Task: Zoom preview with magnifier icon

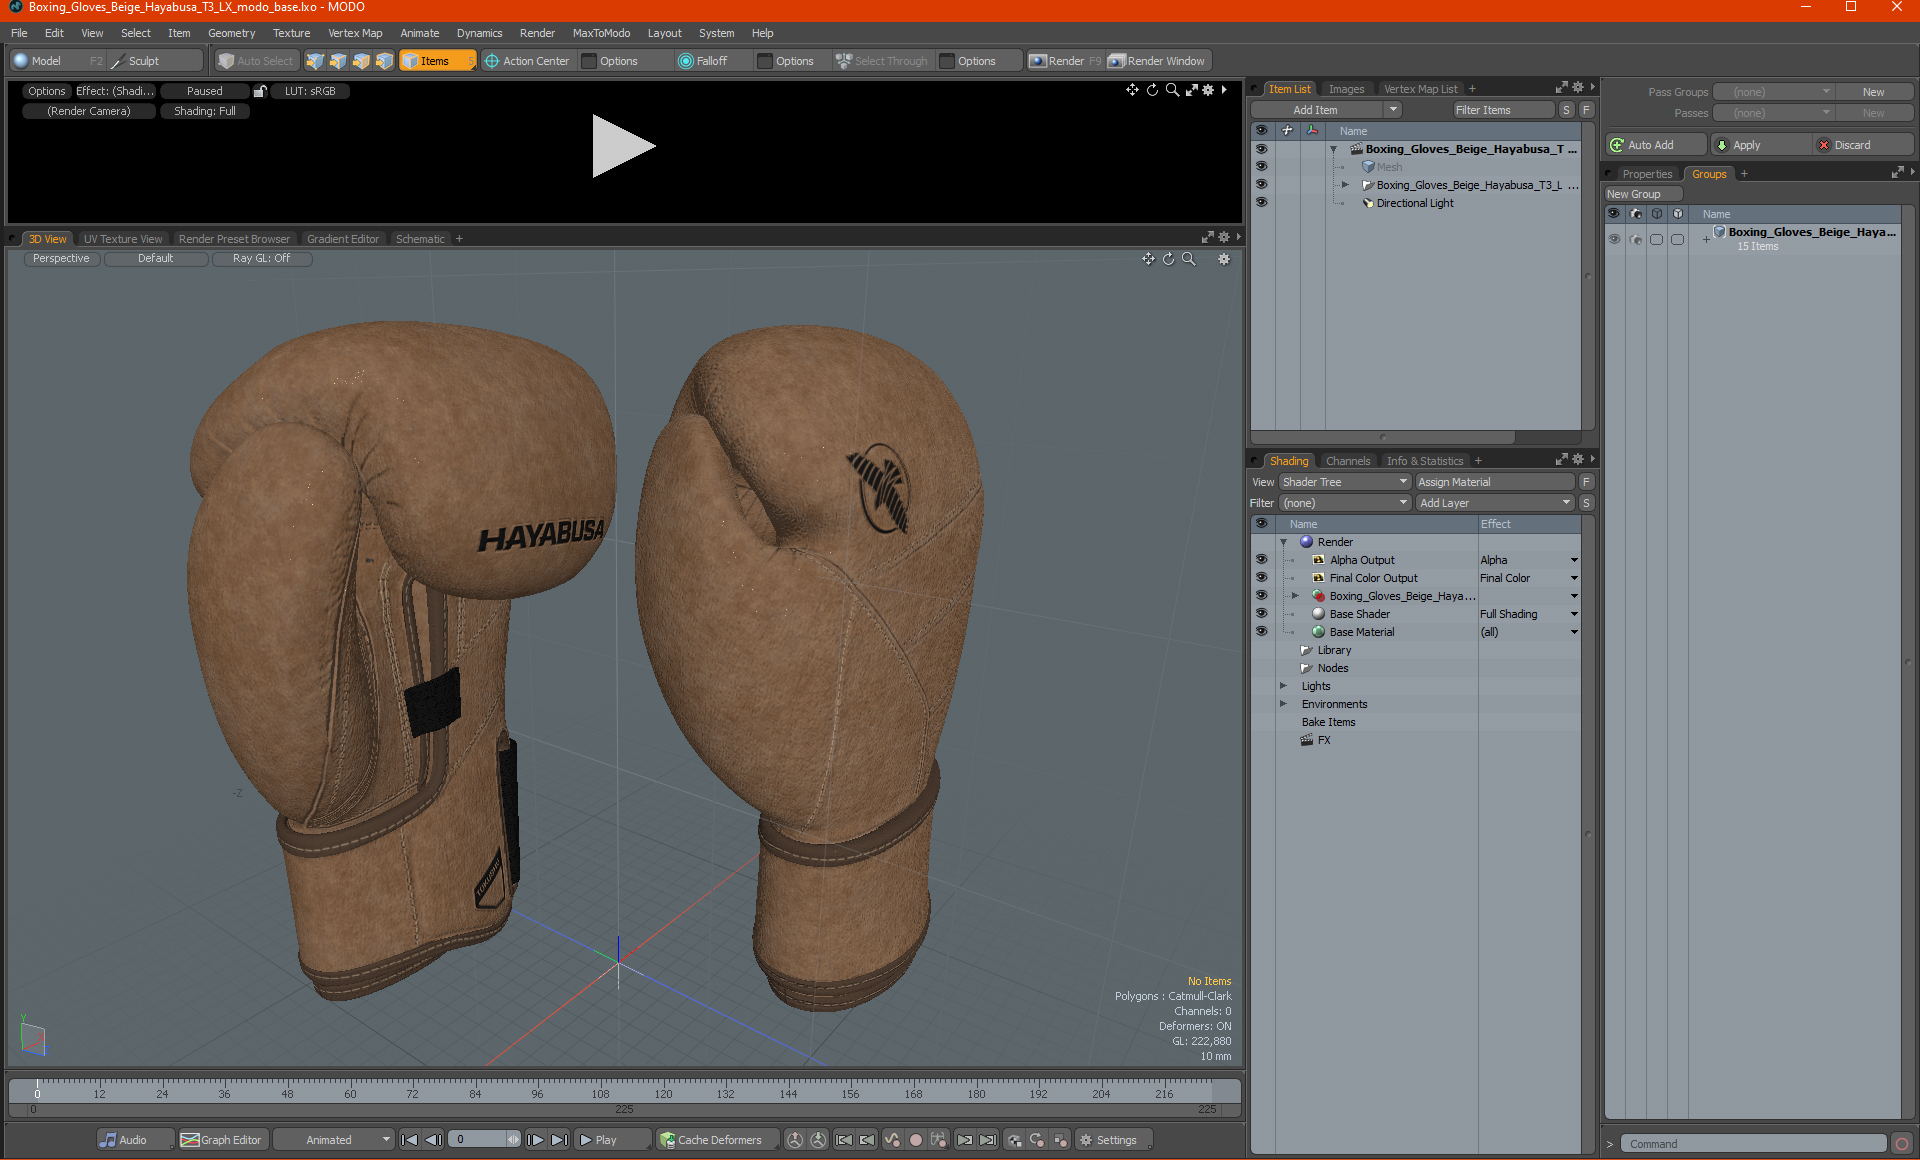Action: tap(1172, 90)
